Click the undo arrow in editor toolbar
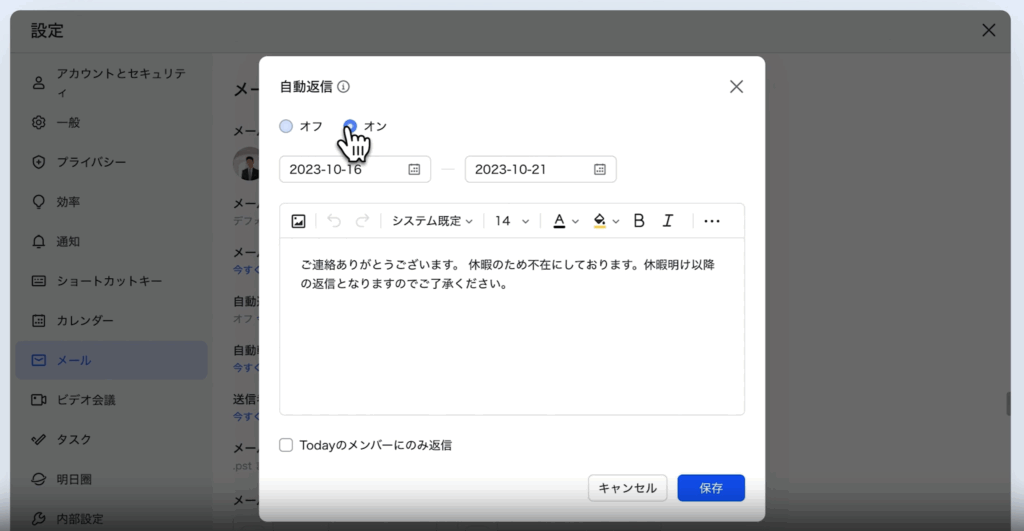 [334, 221]
